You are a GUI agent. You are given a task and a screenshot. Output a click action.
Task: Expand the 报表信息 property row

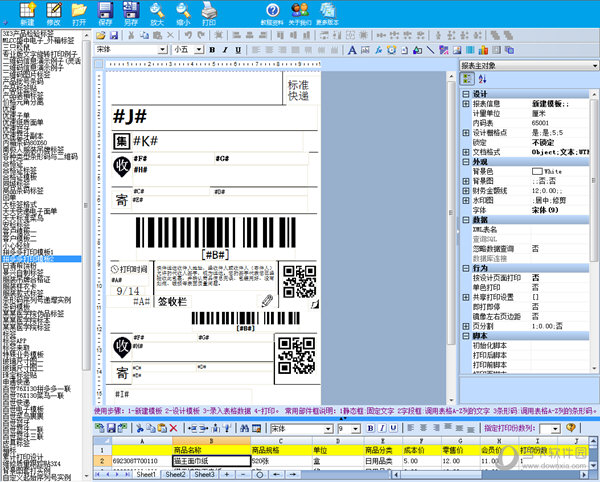coord(465,103)
